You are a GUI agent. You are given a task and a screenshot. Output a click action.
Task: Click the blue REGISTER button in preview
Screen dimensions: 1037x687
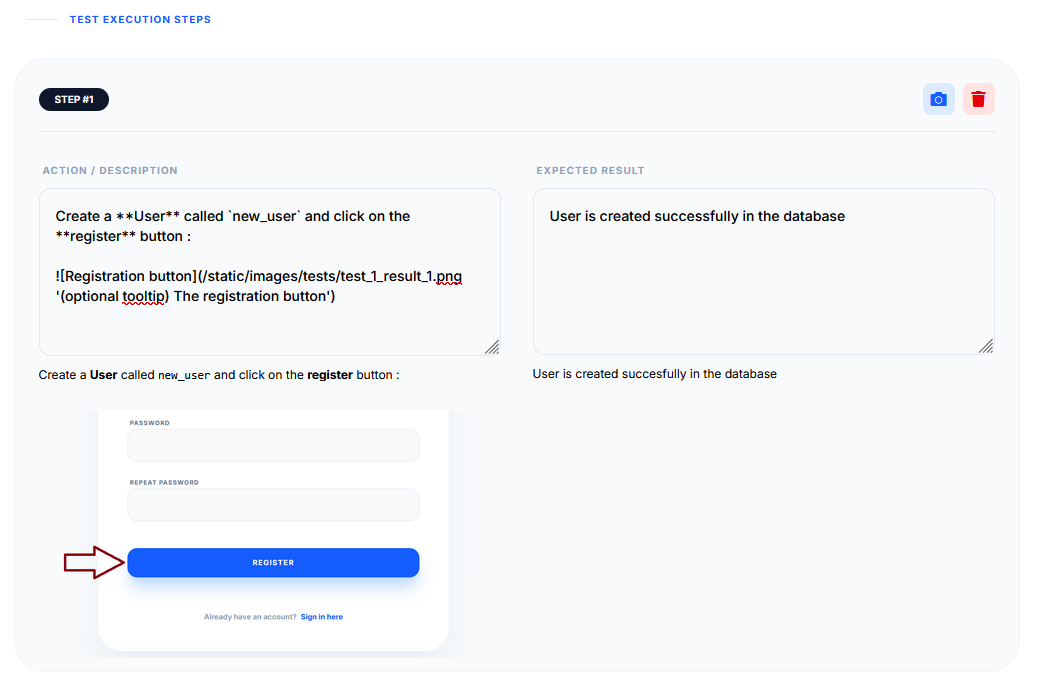pyautogui.click(x=272, y=562)
